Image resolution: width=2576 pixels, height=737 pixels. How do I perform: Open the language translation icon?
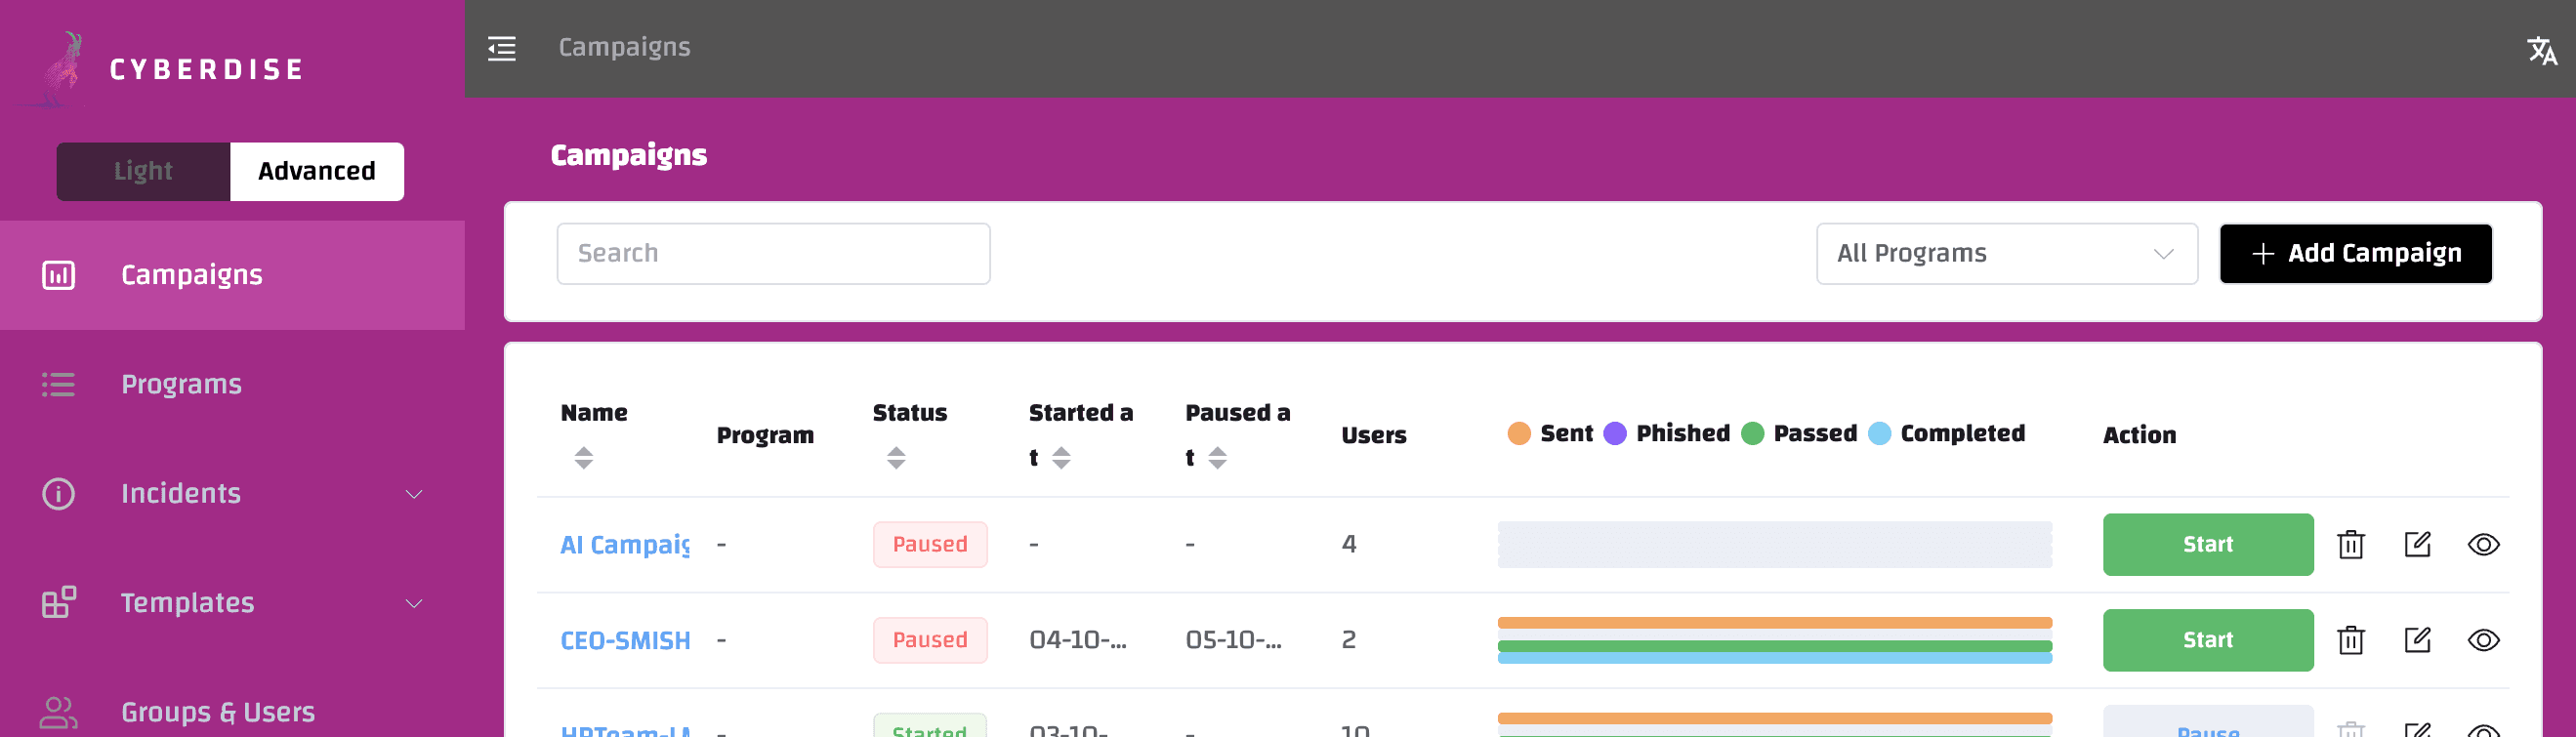2542,50
